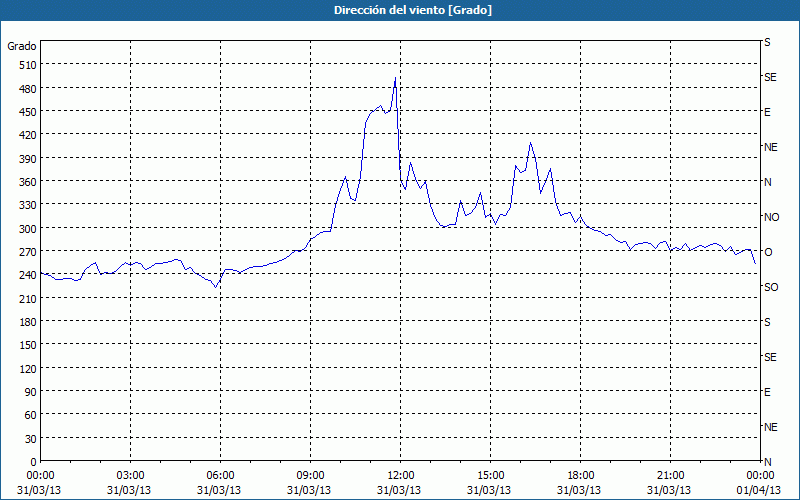This screenshot has height=500, width=800.
Task: Select the 420 y-axis label
Action: (x=28, y=135)
